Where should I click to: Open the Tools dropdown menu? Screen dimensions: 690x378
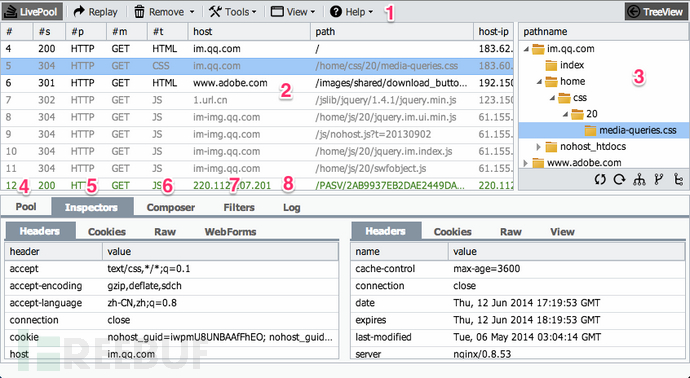tap(233, 12)
